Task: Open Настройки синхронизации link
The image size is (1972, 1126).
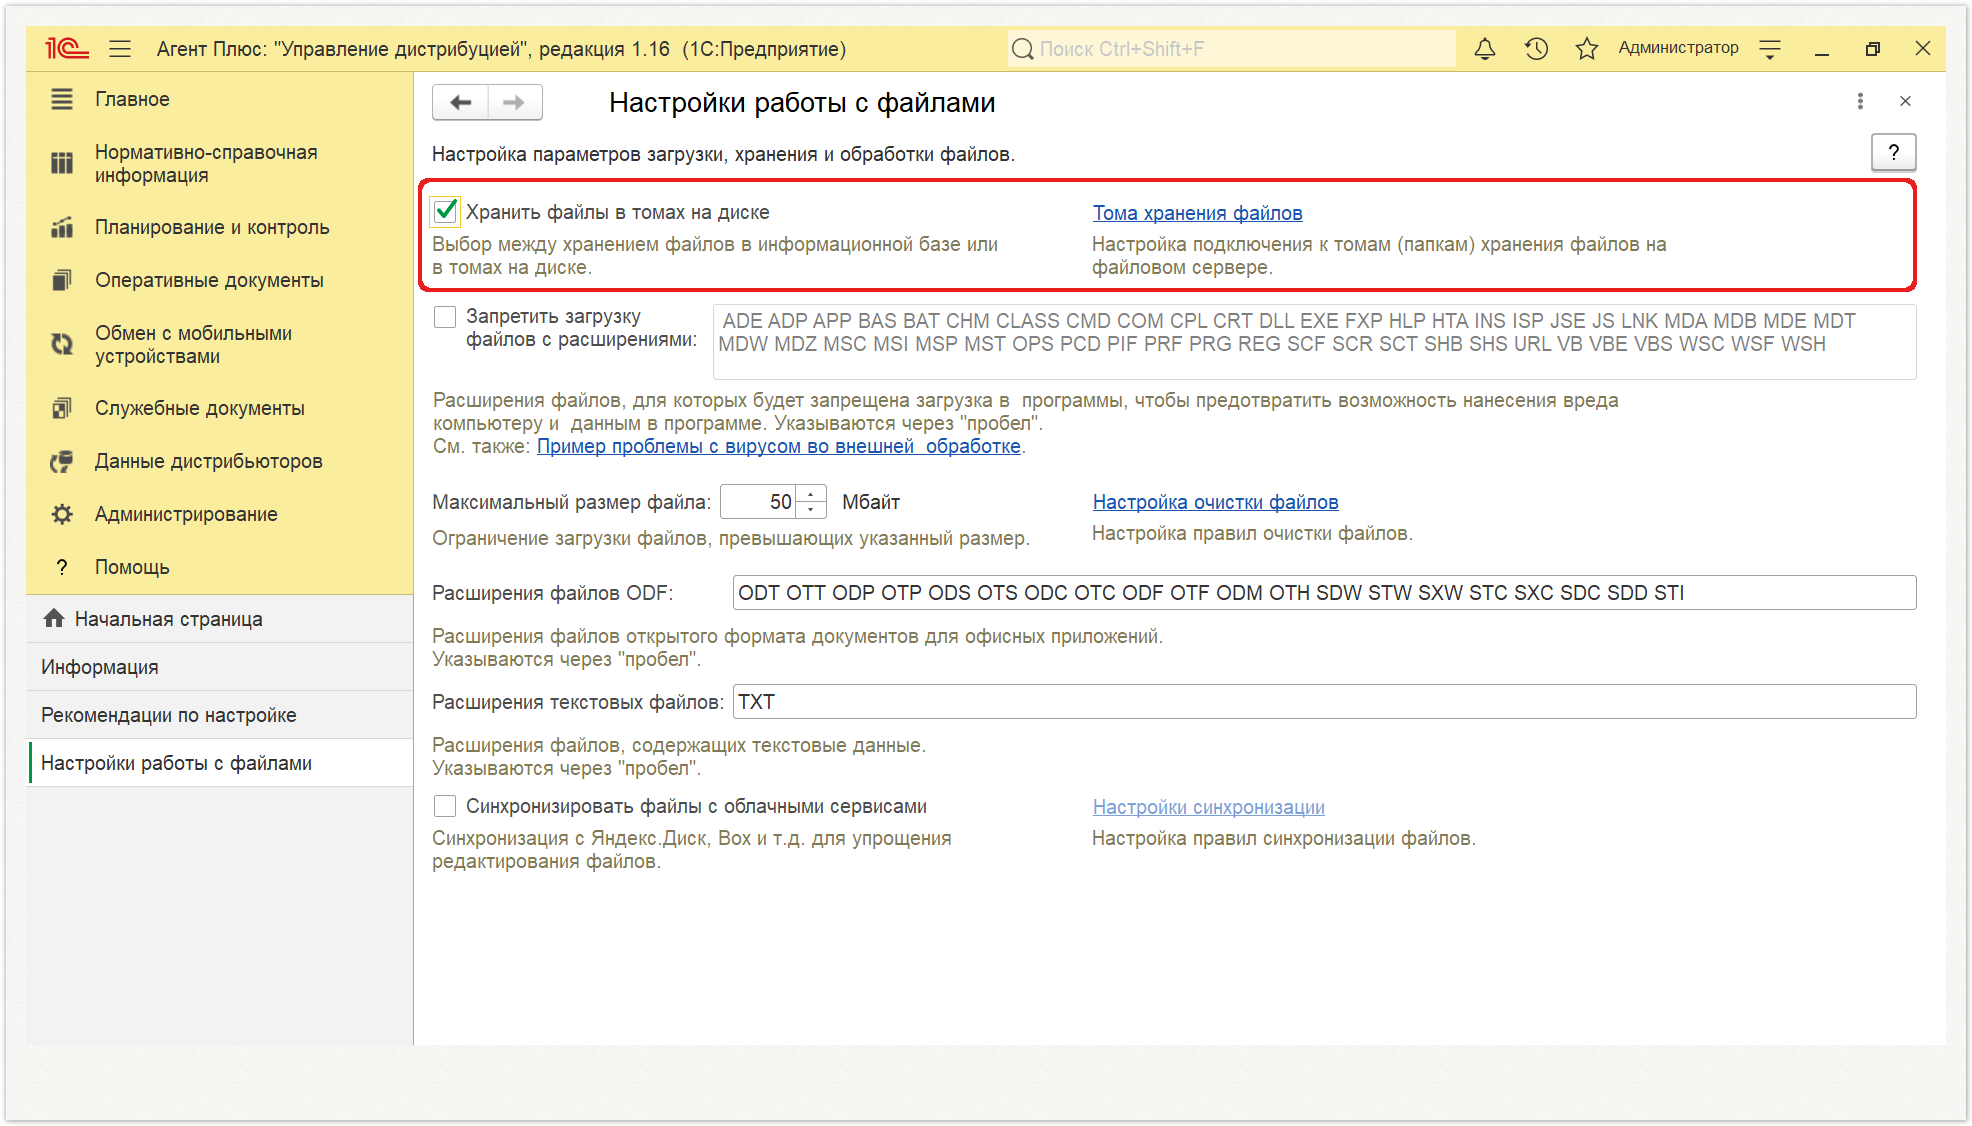Action: coord(1208,807)
